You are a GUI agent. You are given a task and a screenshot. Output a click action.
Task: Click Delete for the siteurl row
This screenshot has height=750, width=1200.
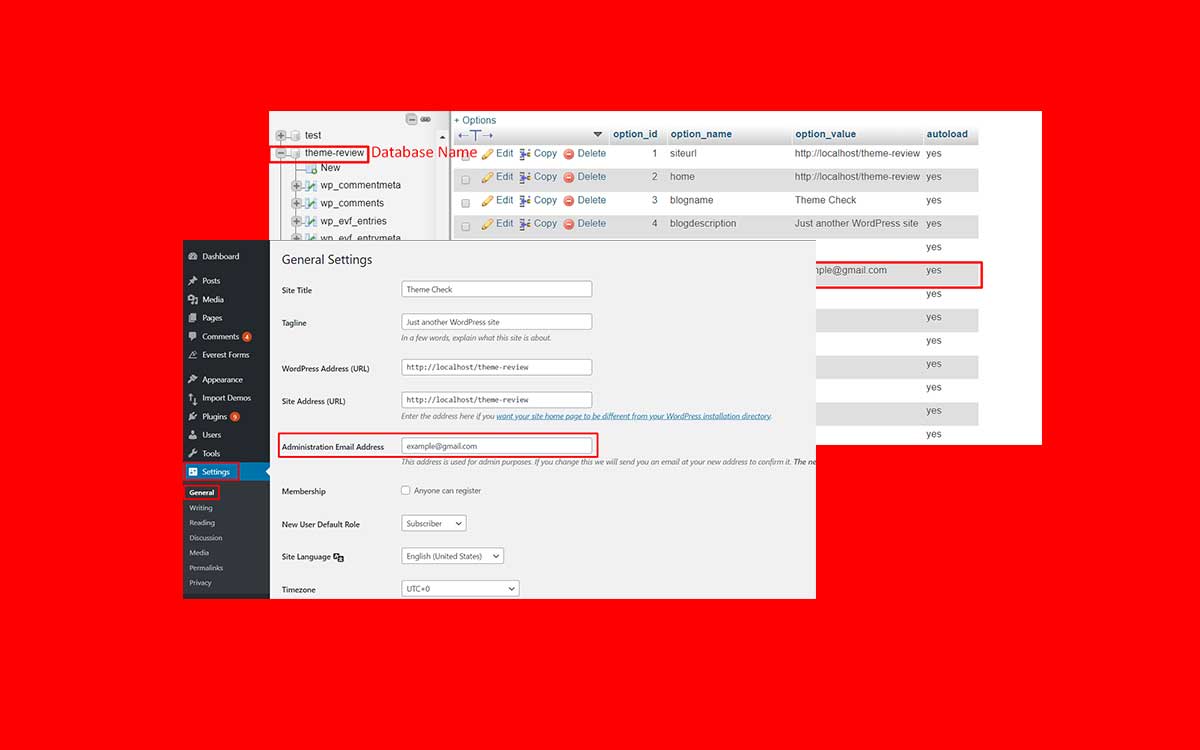(x=585, y=154)
